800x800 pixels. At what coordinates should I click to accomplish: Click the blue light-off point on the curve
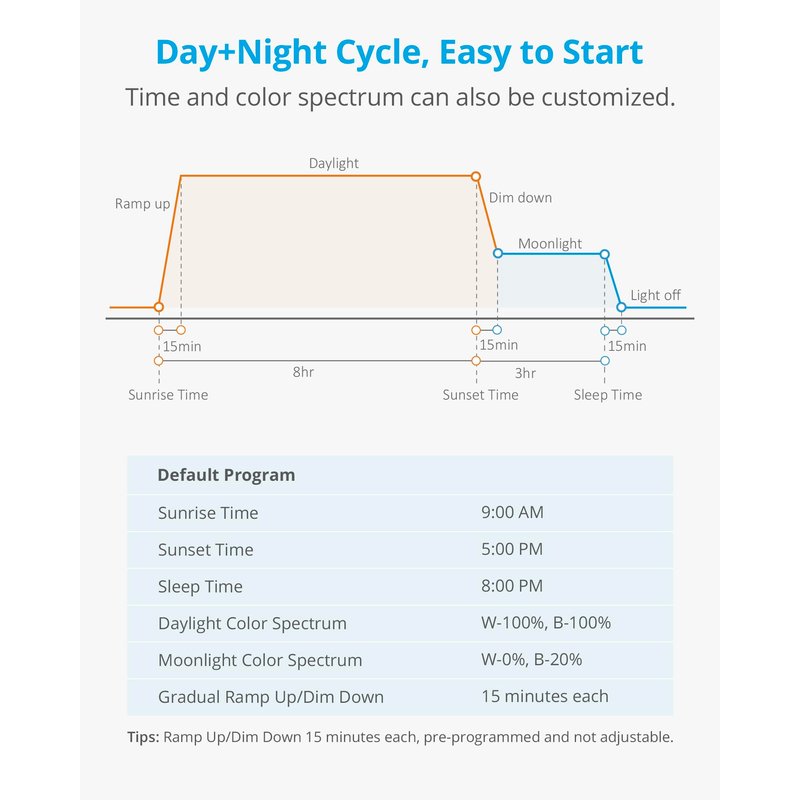(621, 307)
